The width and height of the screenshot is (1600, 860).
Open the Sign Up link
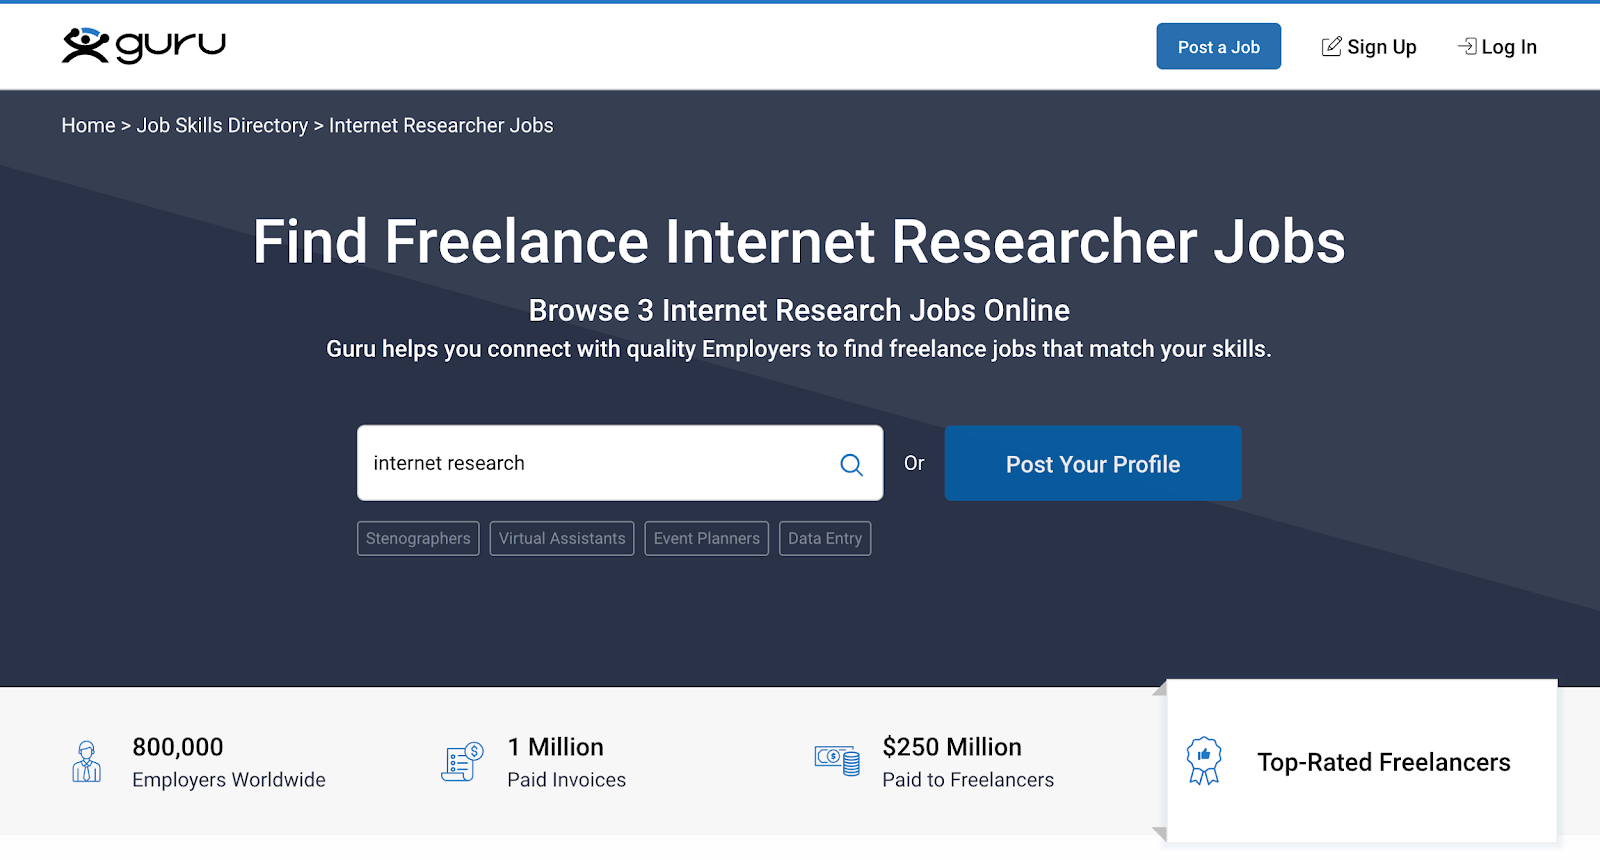coord(1369,47)
